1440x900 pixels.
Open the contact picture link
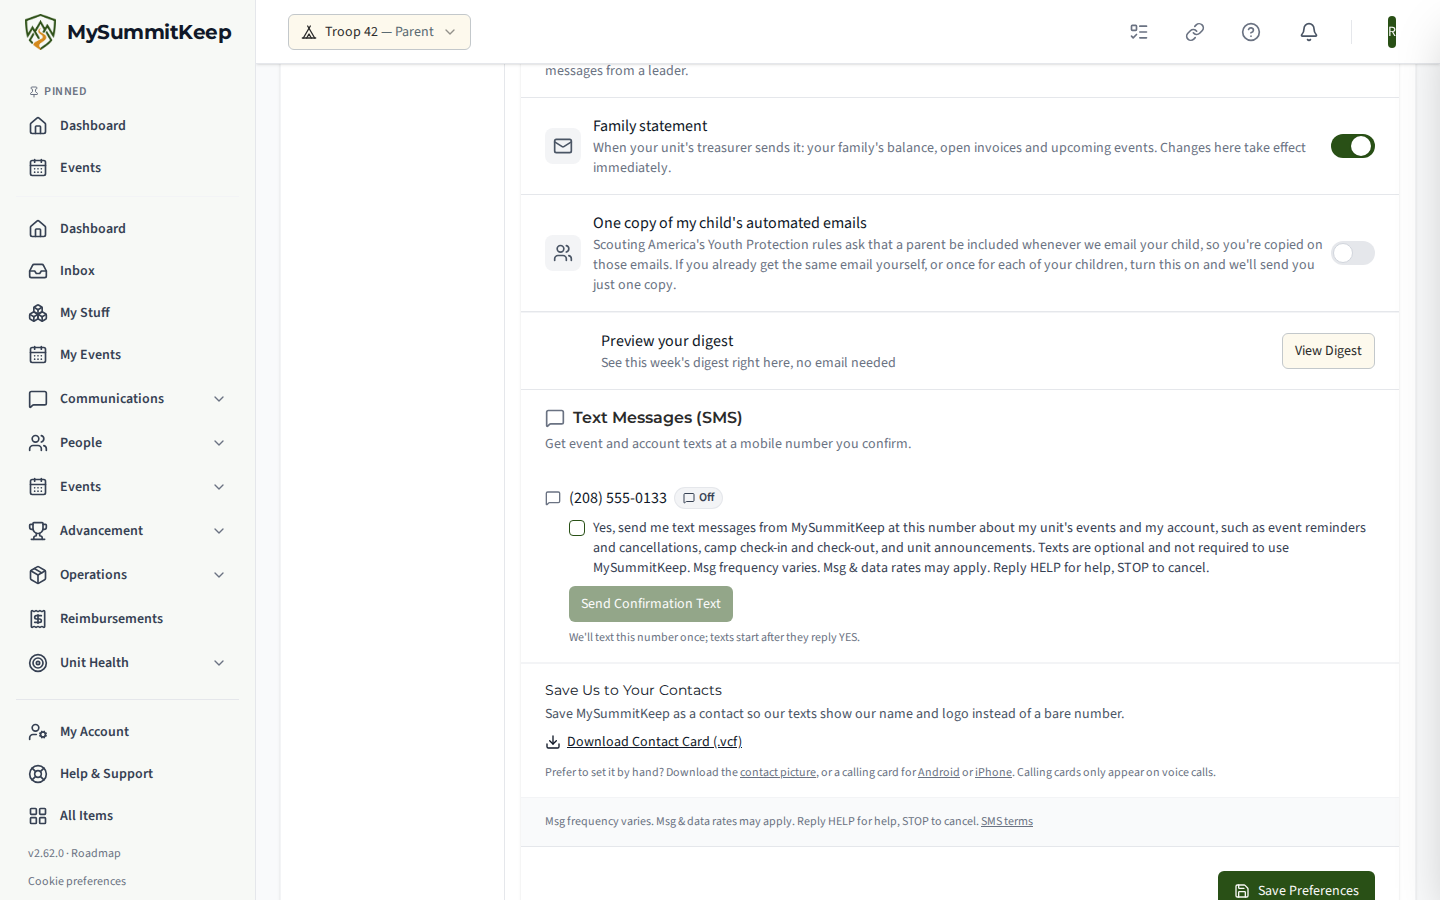click(x=778, y=773)
